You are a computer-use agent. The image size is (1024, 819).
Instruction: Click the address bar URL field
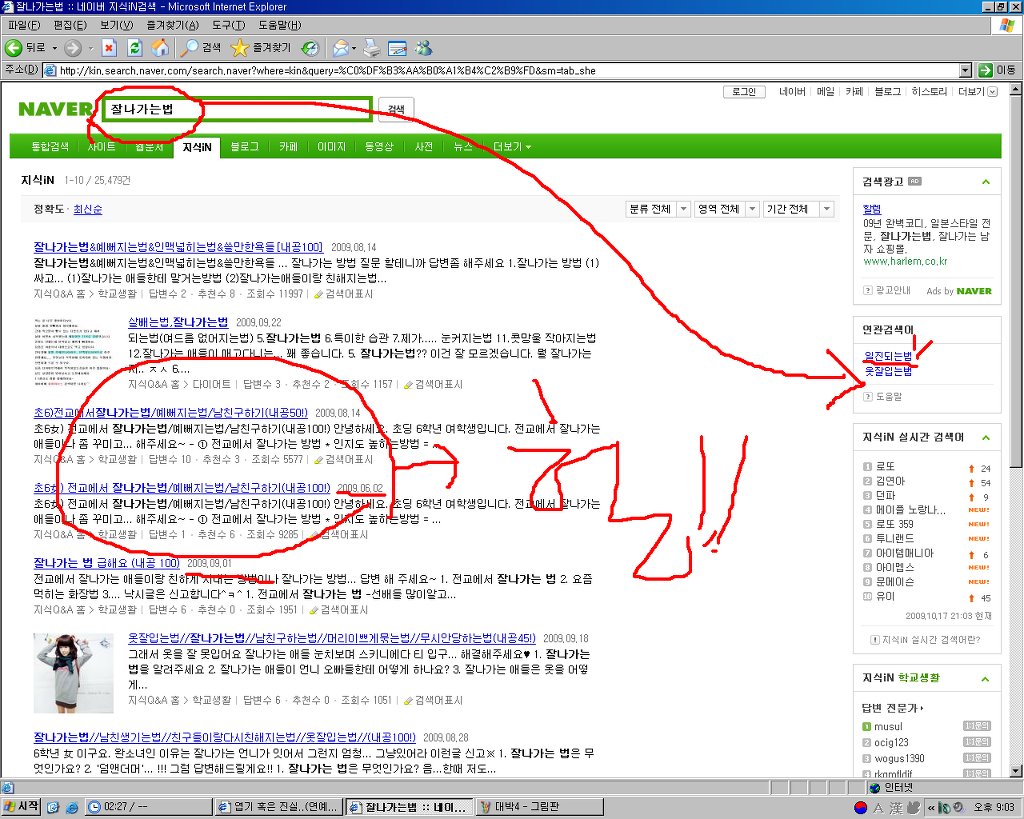(x=500, y=70)
